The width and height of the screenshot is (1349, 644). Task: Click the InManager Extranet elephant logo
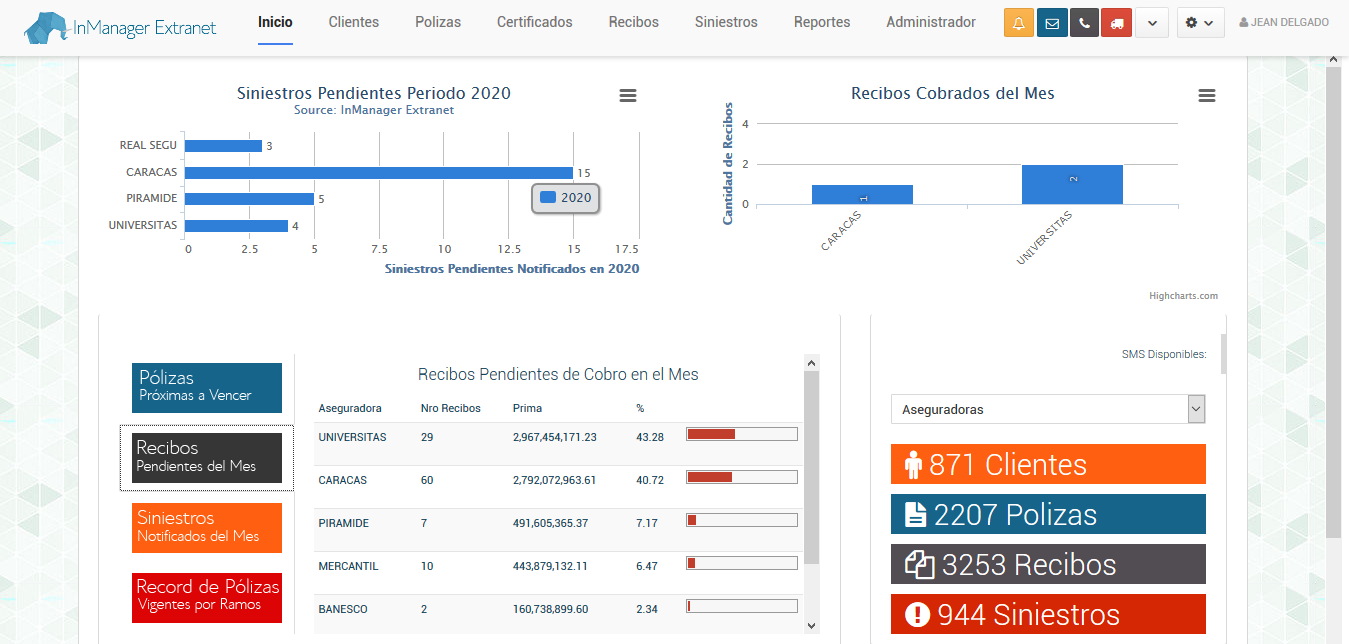(x=120, y=27)
